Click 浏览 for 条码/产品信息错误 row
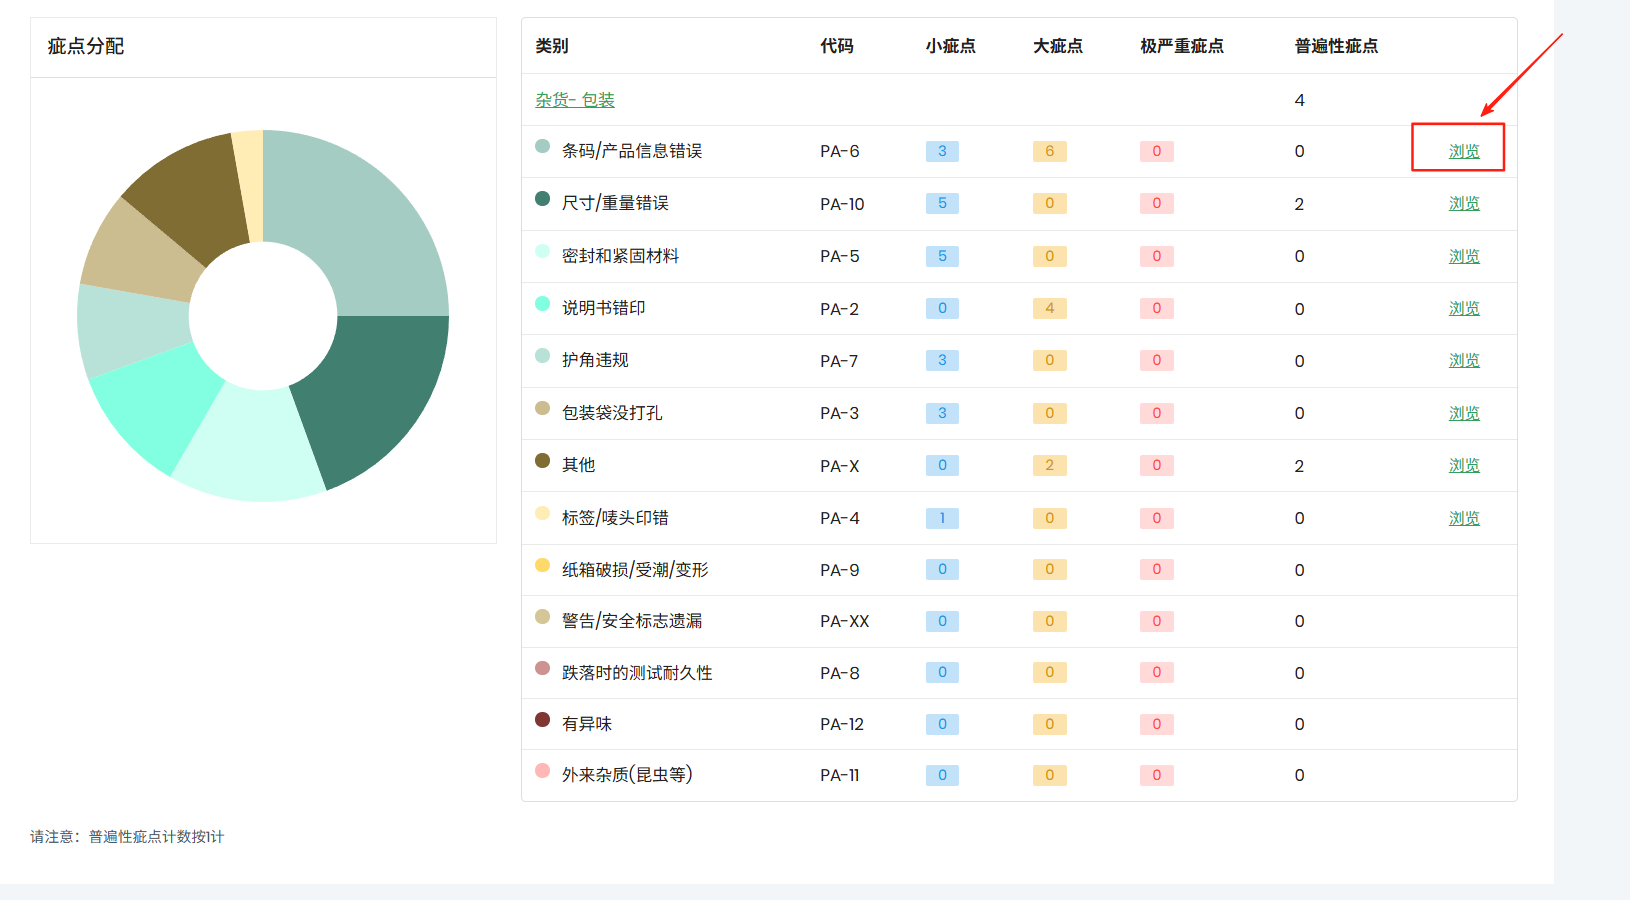 tap(1464, 151)
